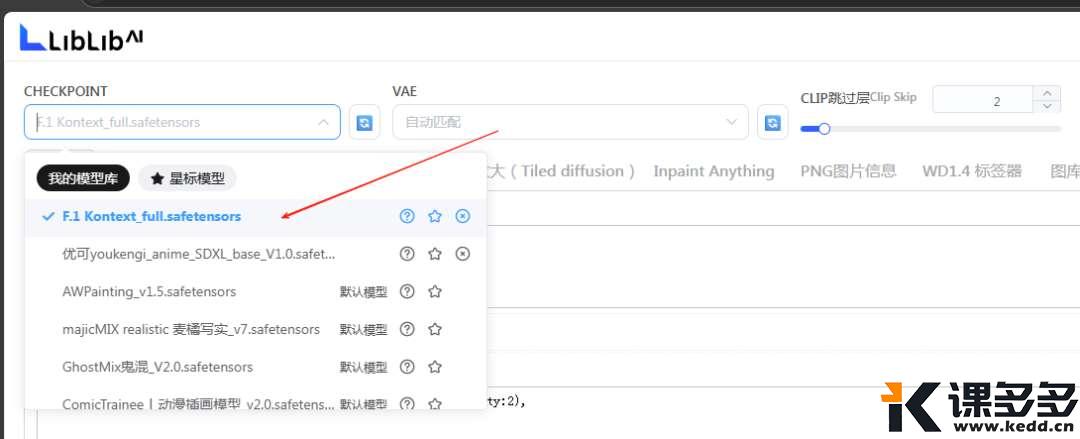Select GhostMix鬼混_V2.0.safetensors checkpoint
Image resolution: width=1080 pixels, height=439 pixels.
(x=255, y=367)
